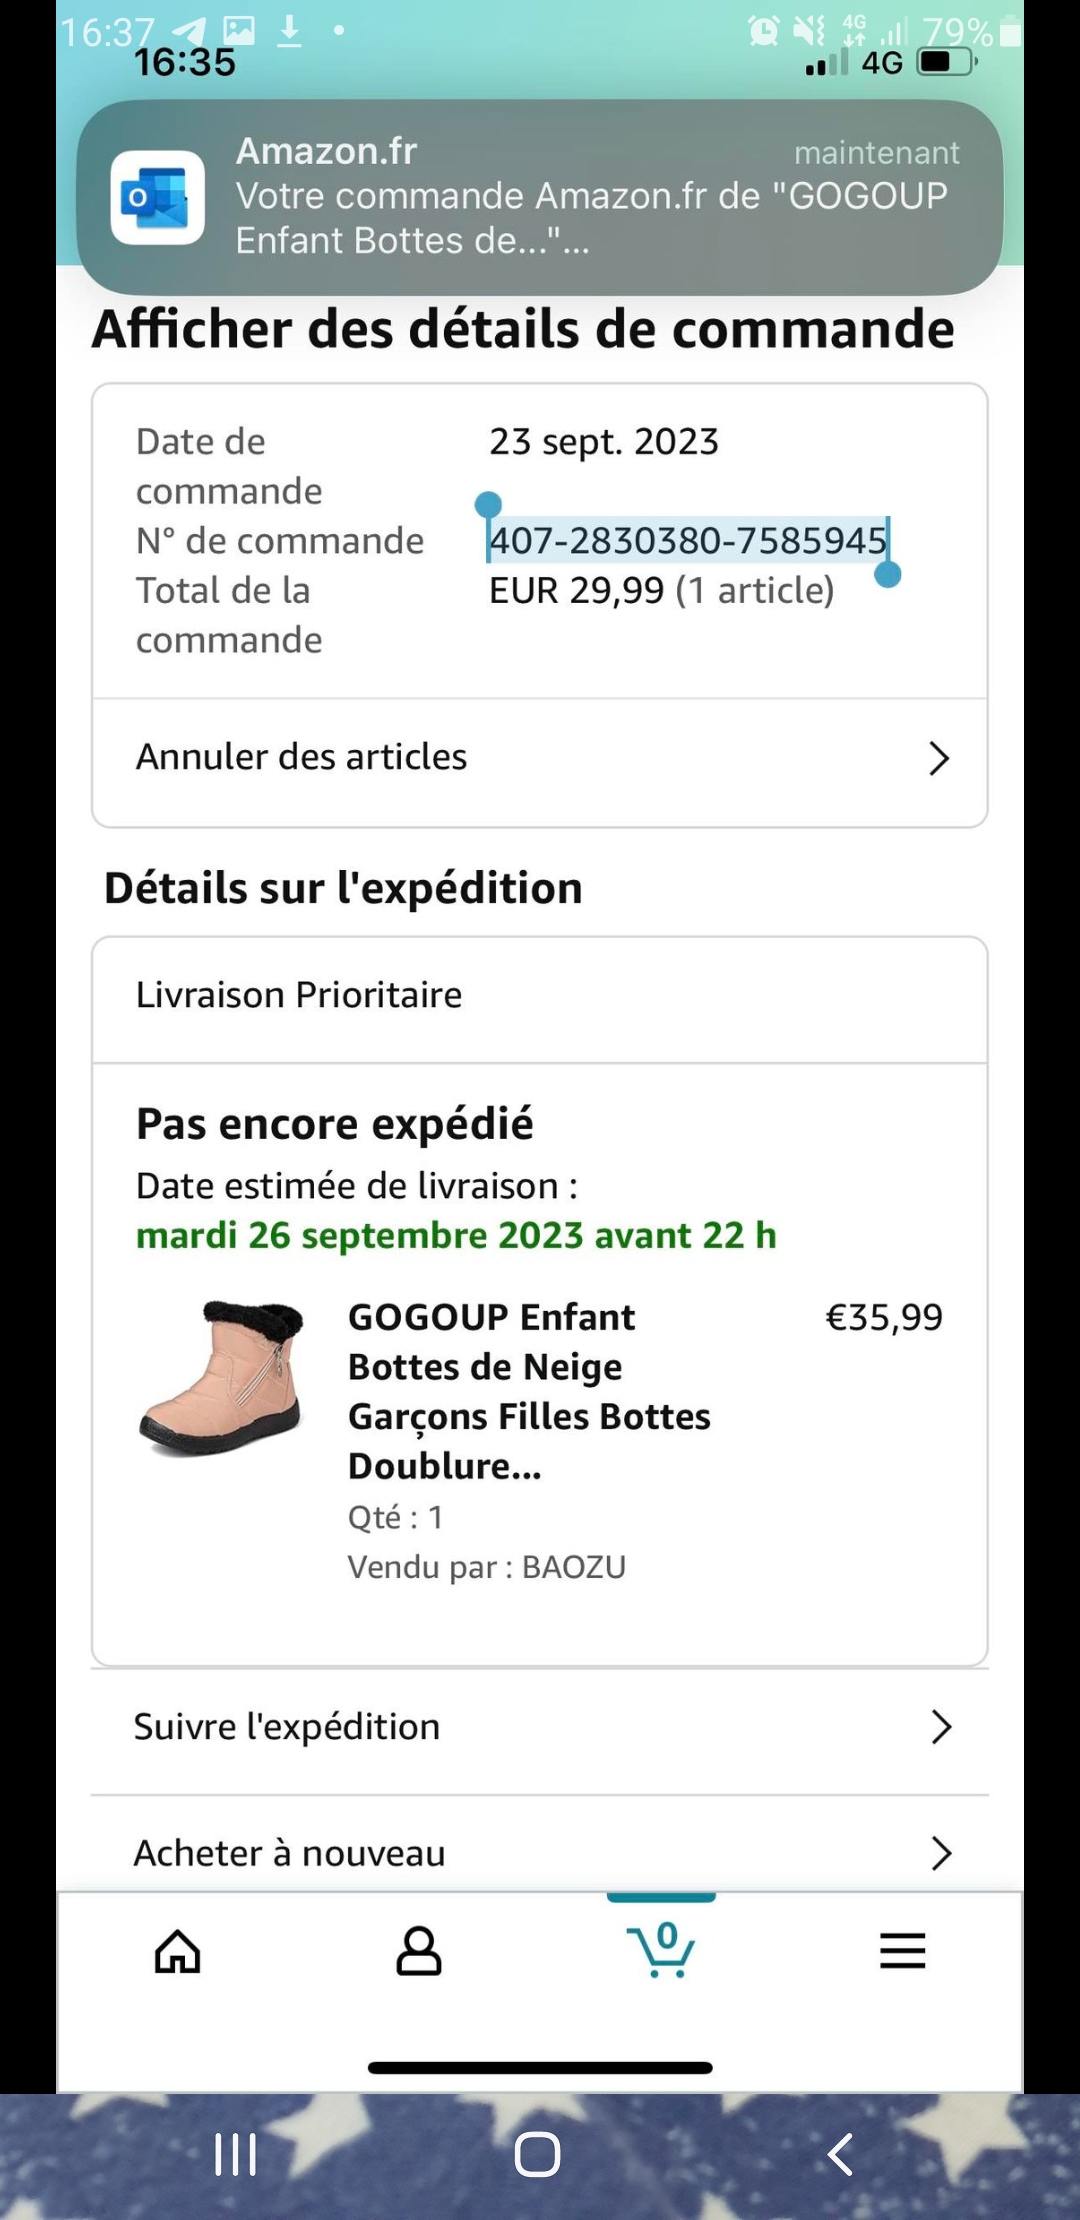Image resolution: width=1080 pixels, height=2220 pixels.
Task: Tap chevron next to Suivre l'expédition
Action: click(940, 1727)
